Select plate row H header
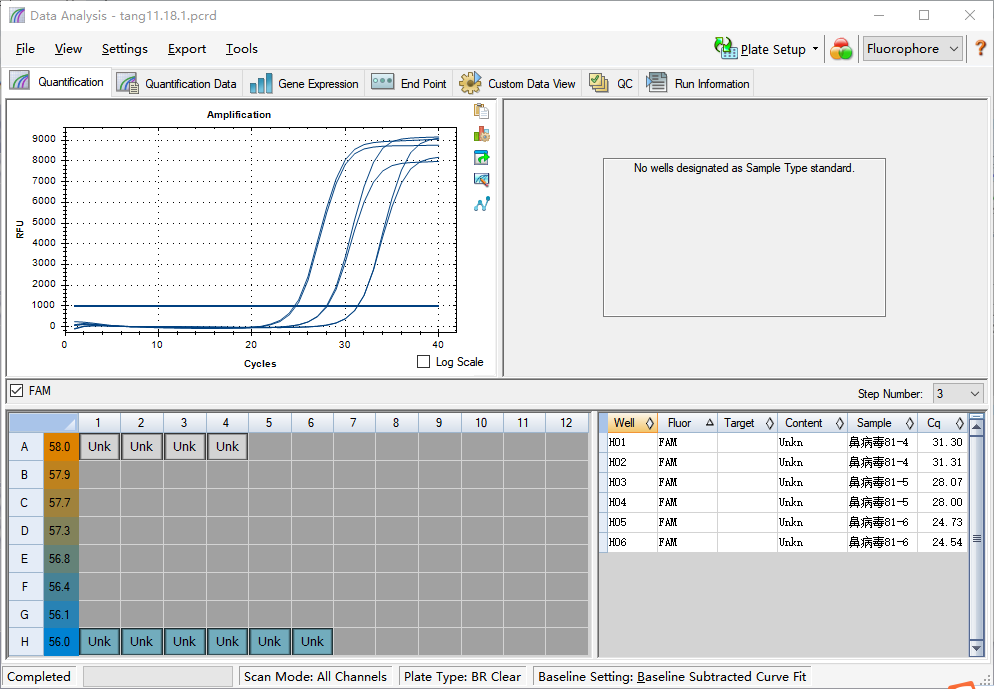994x689 pixels. pyautogui.click(x=25, y=641)
